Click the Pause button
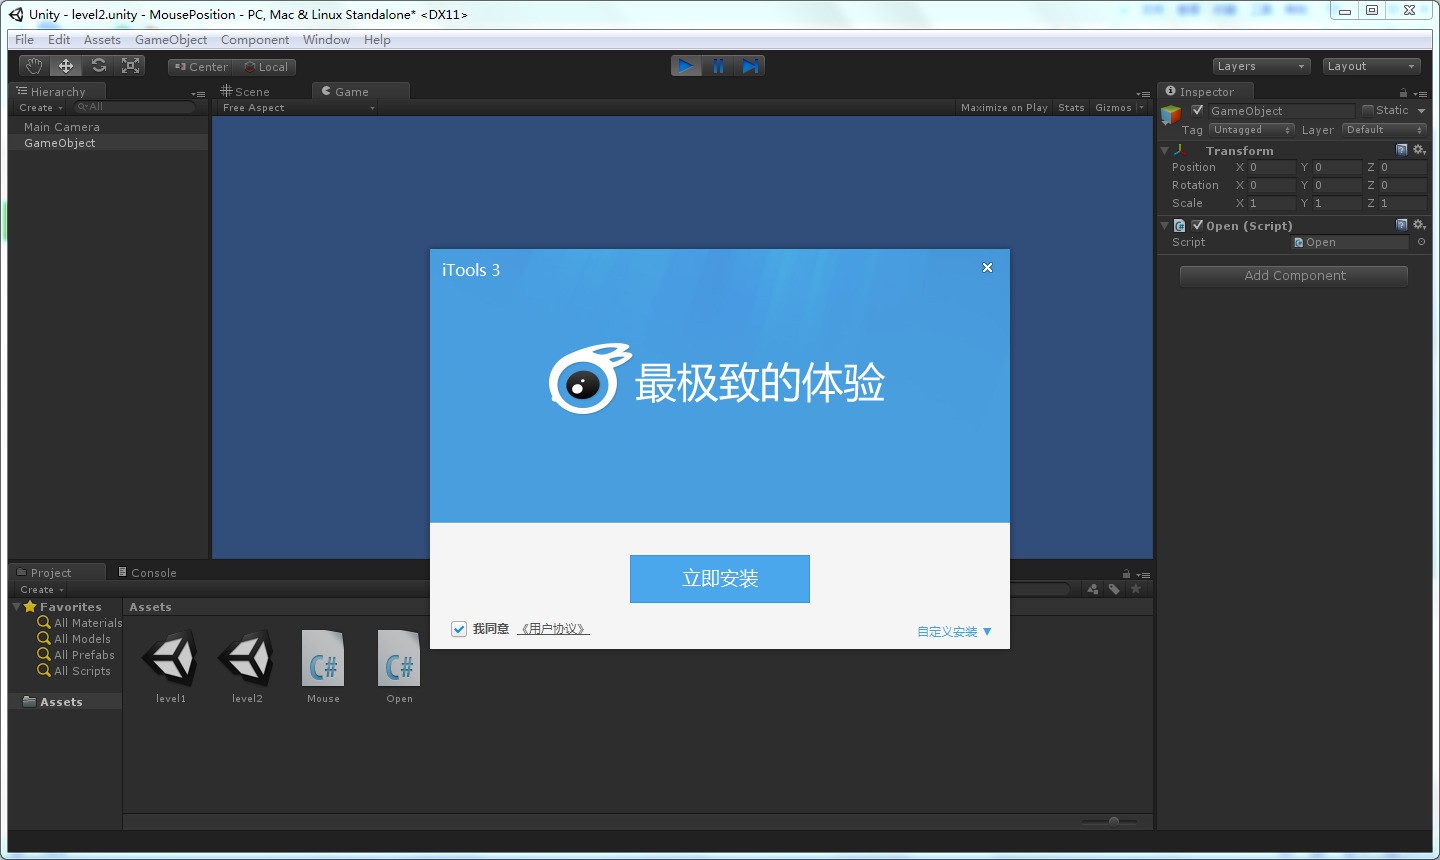Viewport: 1440px width, 860px height. pyautogui.click(x=718, y=65)
